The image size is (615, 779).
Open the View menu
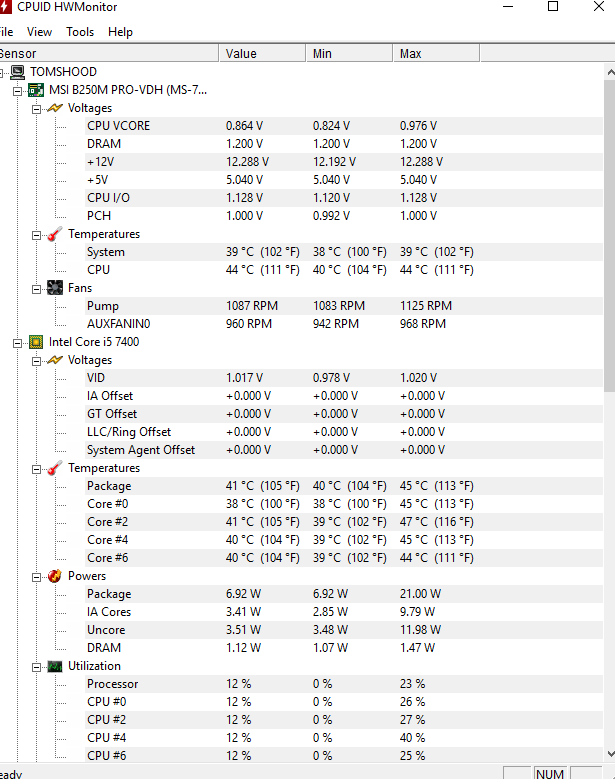pos(40,32)
